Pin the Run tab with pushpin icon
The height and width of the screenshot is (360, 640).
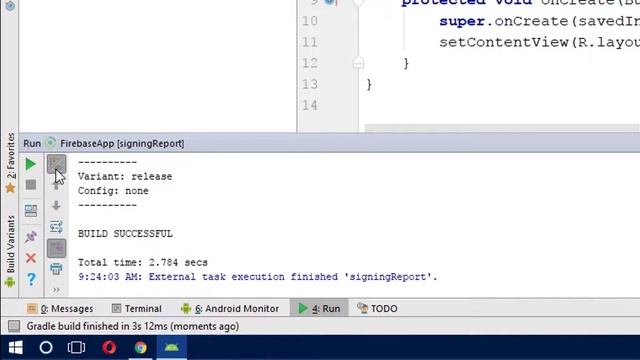31,237
